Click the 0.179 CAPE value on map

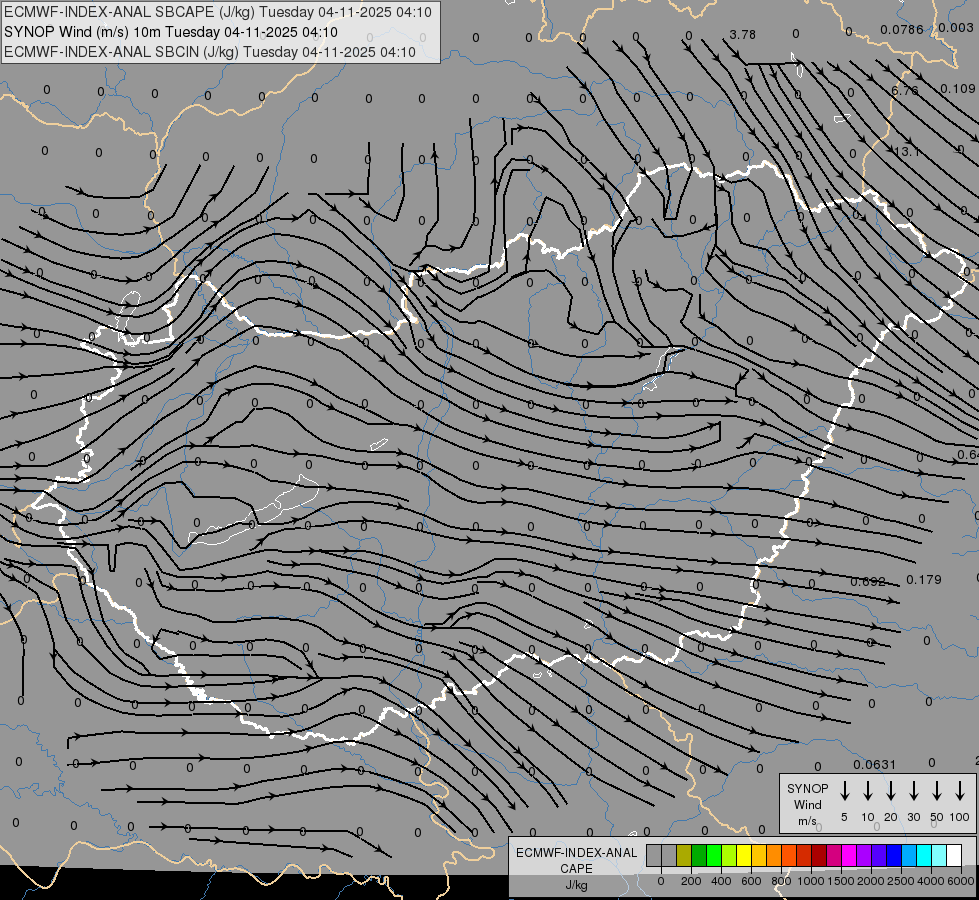pyautogui.click(x=923, y=580)
